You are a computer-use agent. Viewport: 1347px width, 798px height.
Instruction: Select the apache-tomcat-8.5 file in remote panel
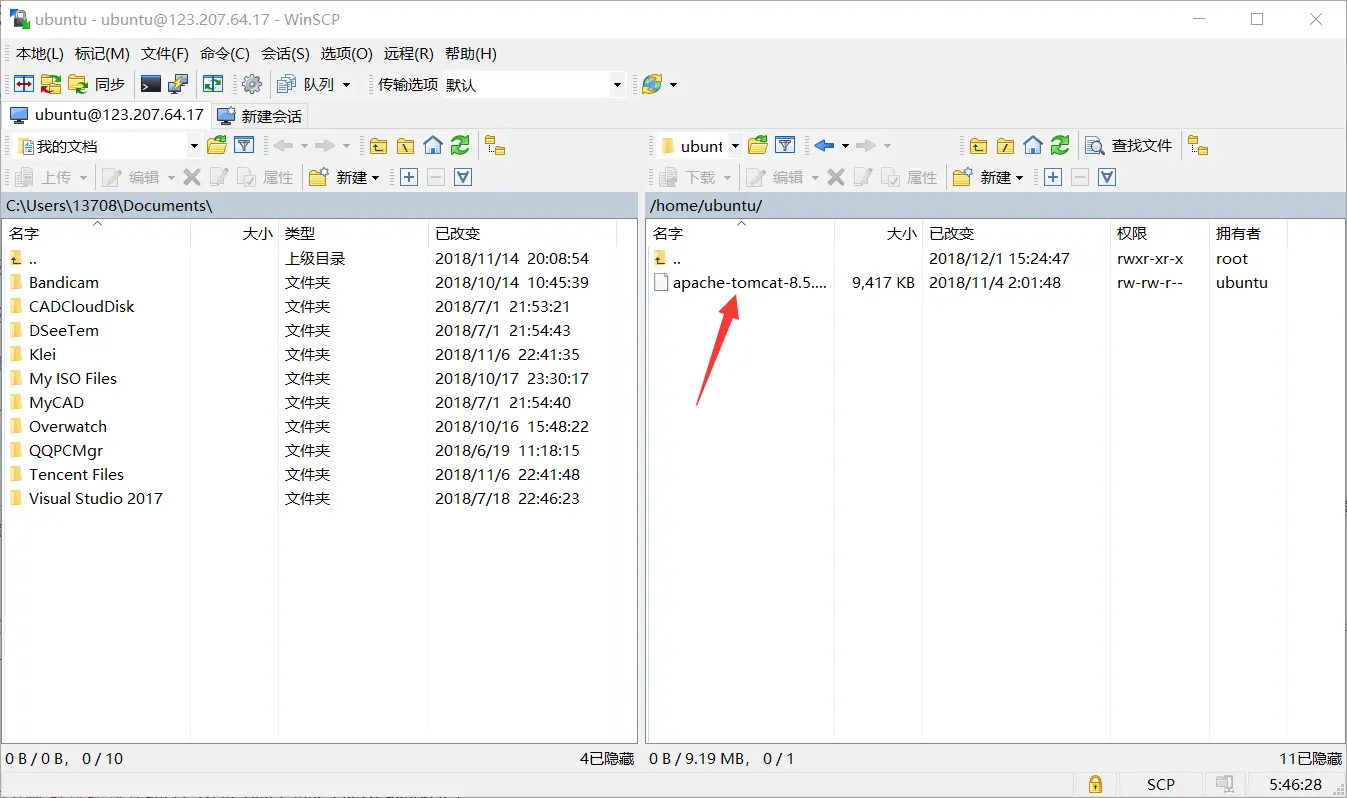(x=741, y=282)
